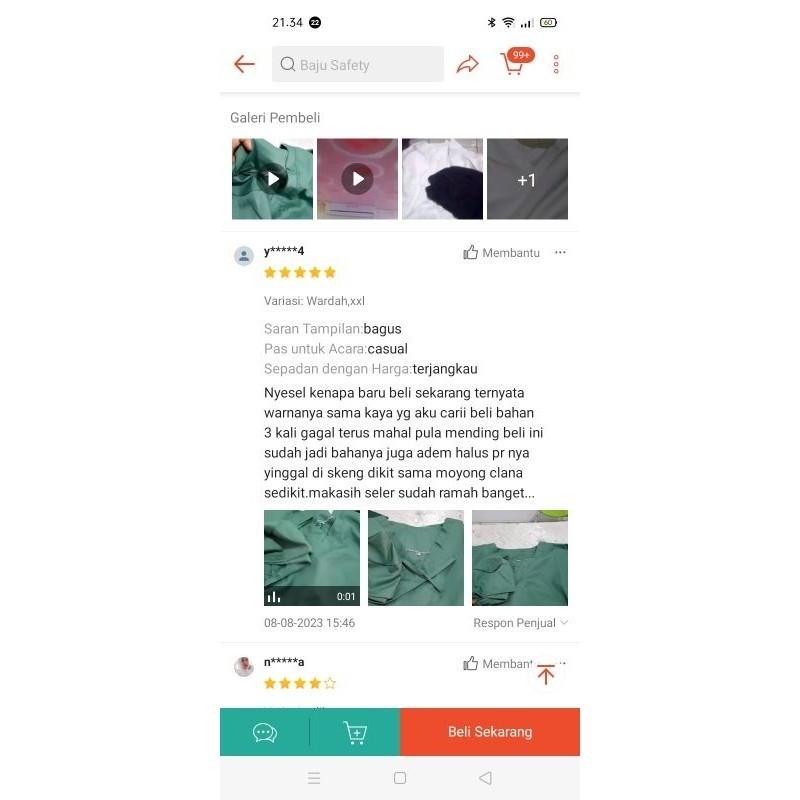Play the first green shirt gallery video
800x800 pixels.
pos(272,179)
